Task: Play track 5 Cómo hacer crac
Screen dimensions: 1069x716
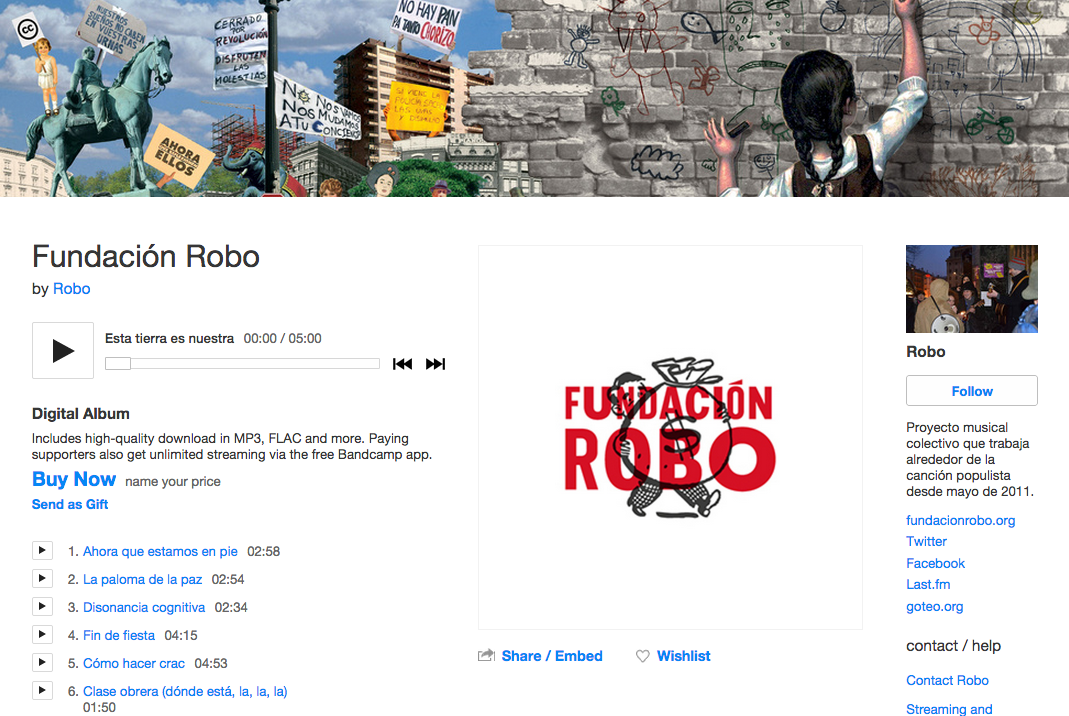Action: 42,662
